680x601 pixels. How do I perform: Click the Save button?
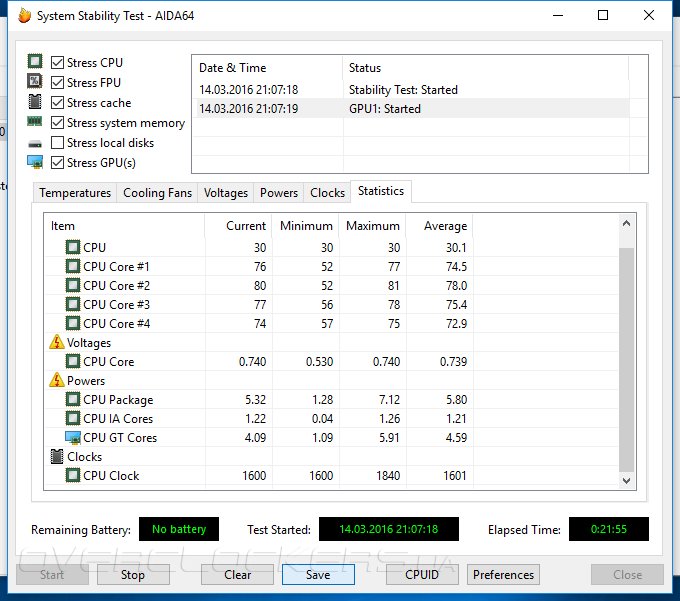[318, 575]
